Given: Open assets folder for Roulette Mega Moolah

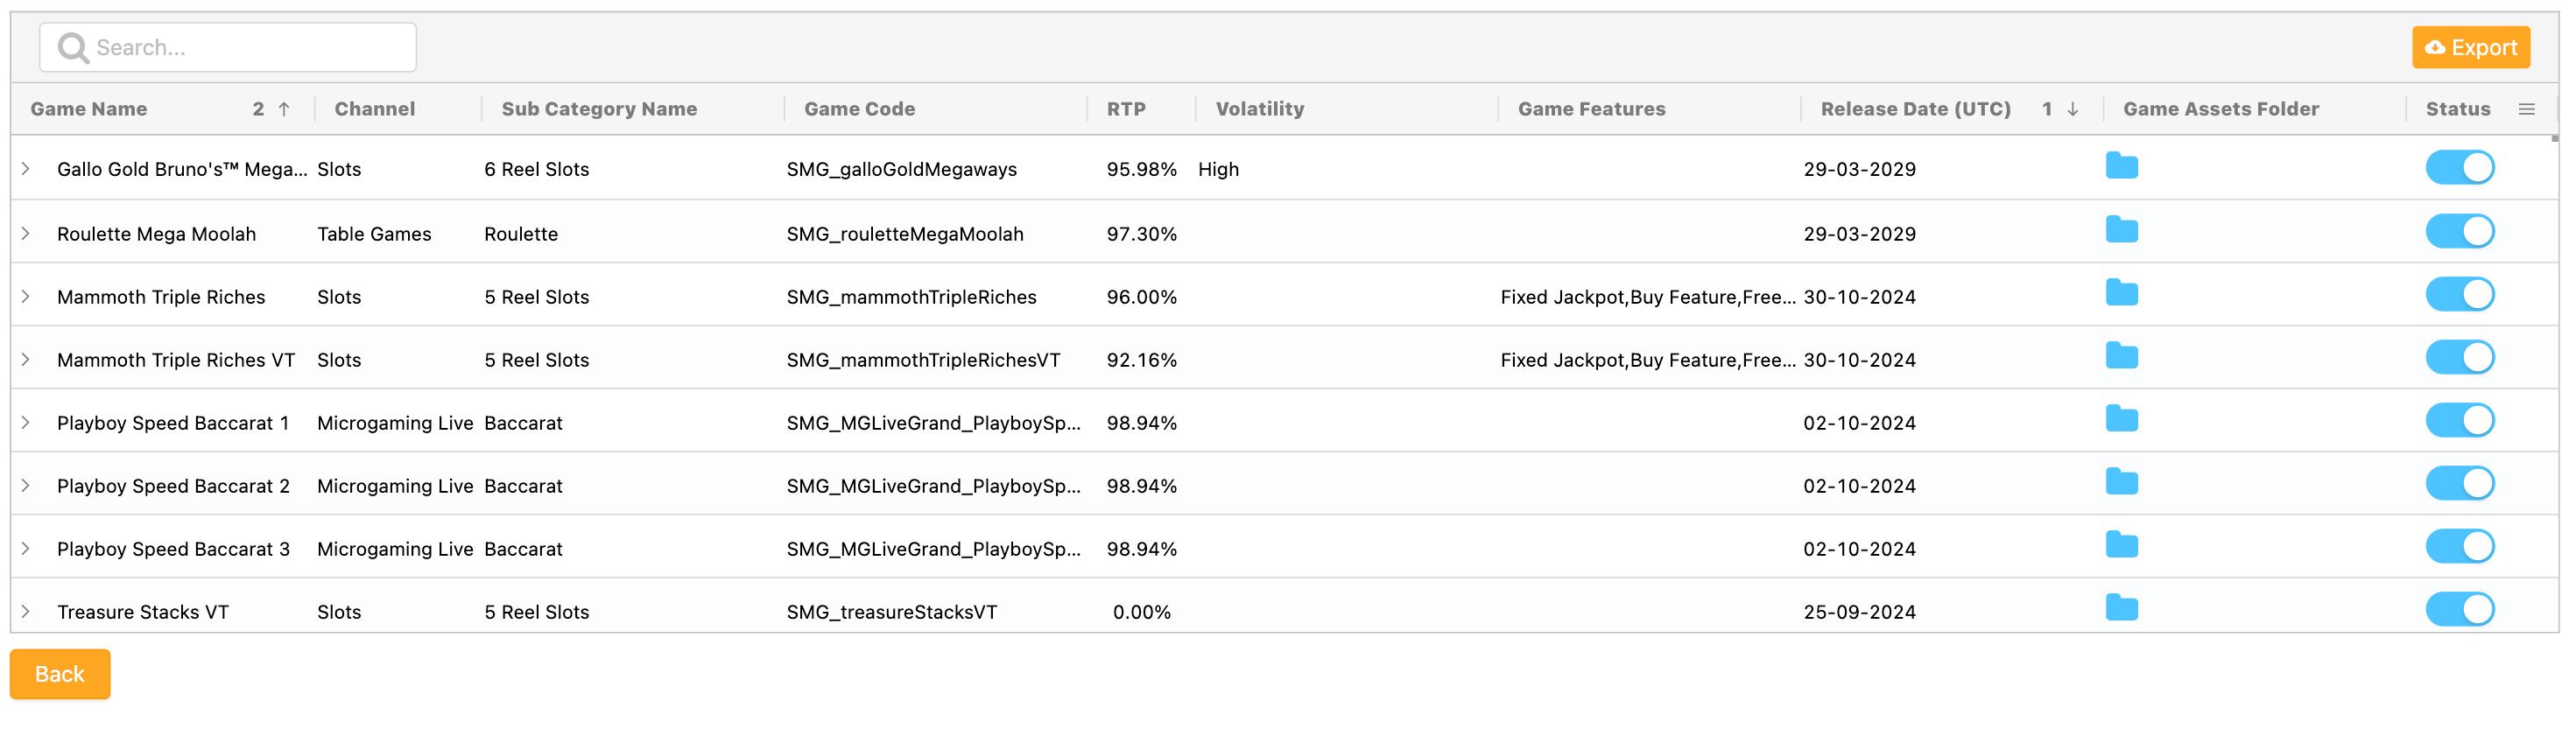Looking at the screenshot, I should pos(2121,230).
